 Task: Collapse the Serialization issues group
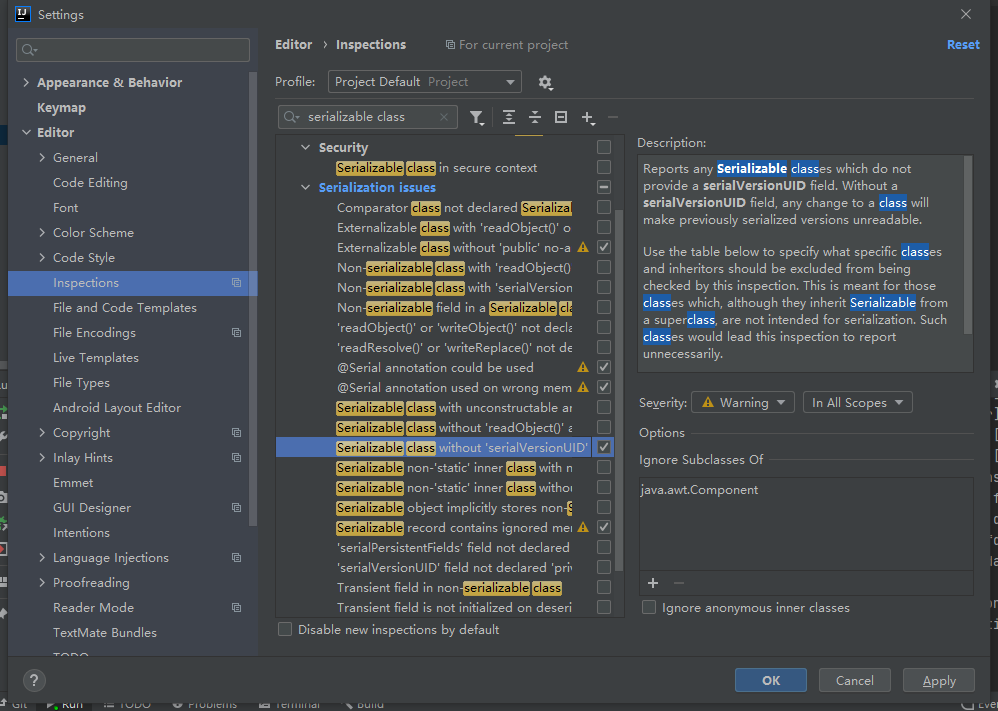click(306, 188)
